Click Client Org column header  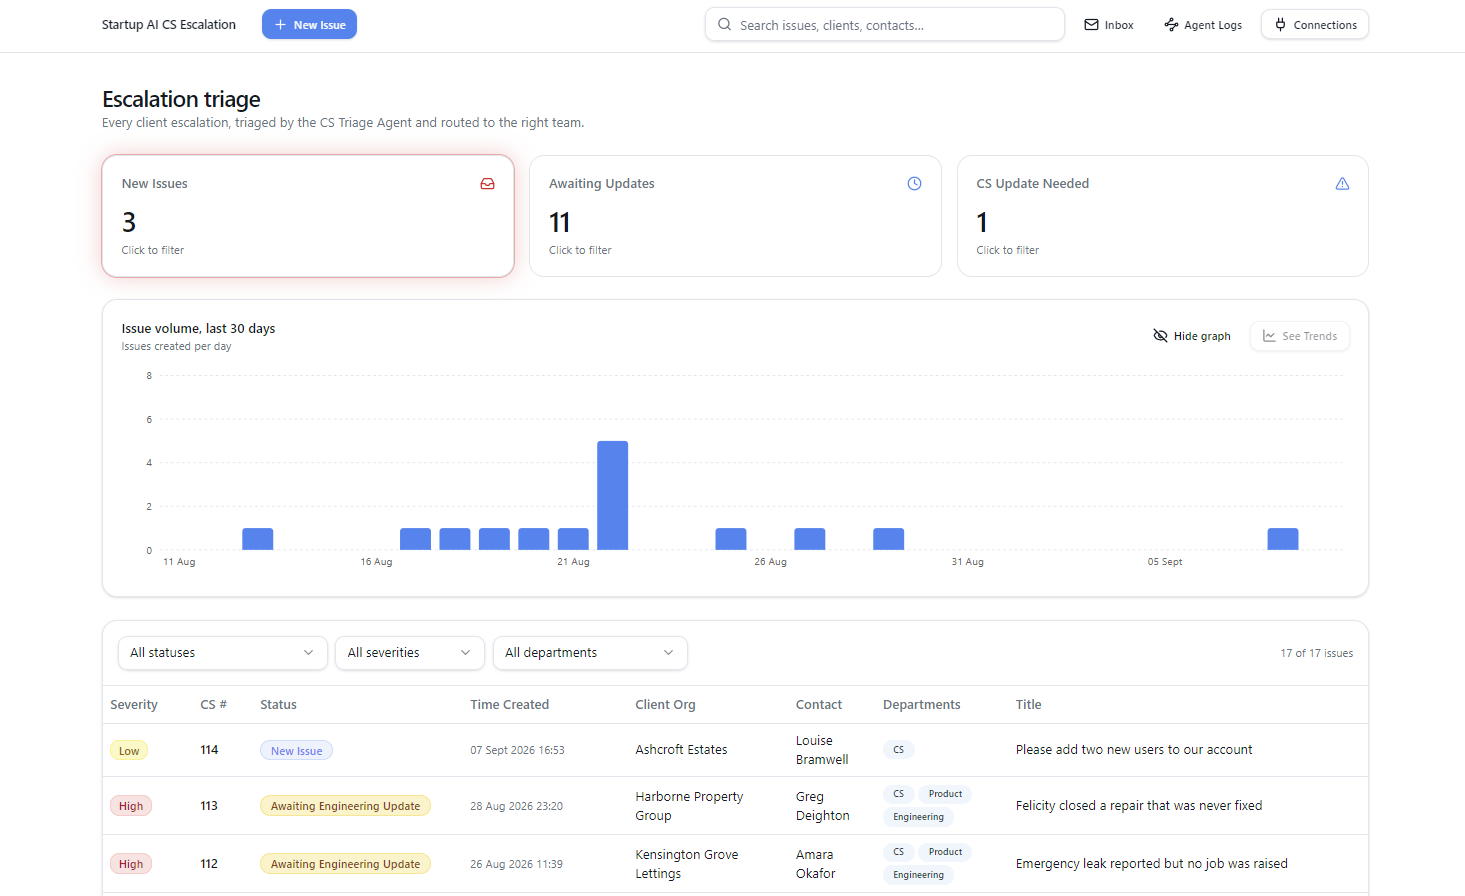point(665,705)
